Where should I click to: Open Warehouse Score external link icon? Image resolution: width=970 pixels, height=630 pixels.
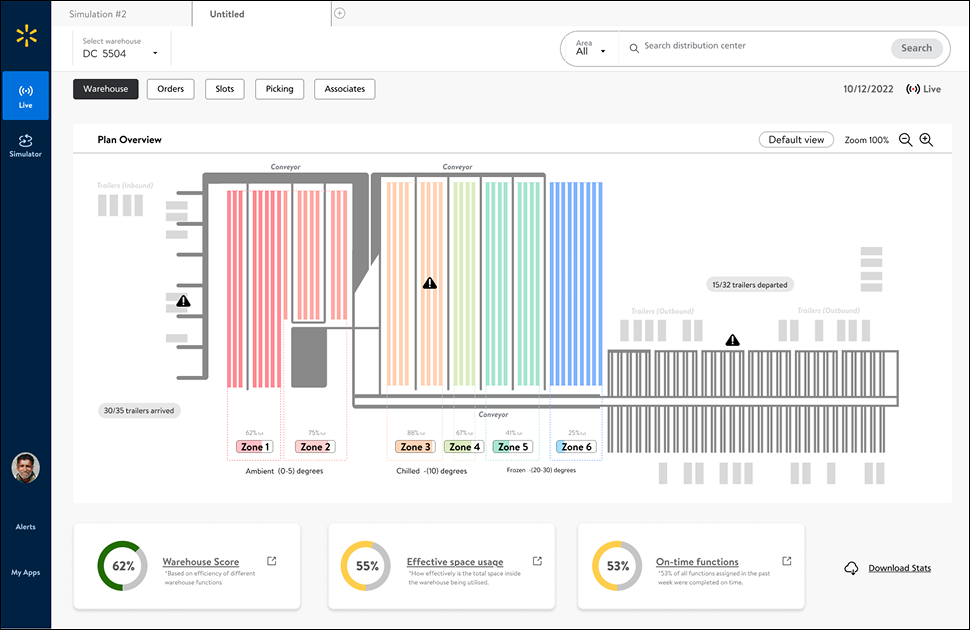[x=272, y=561]
